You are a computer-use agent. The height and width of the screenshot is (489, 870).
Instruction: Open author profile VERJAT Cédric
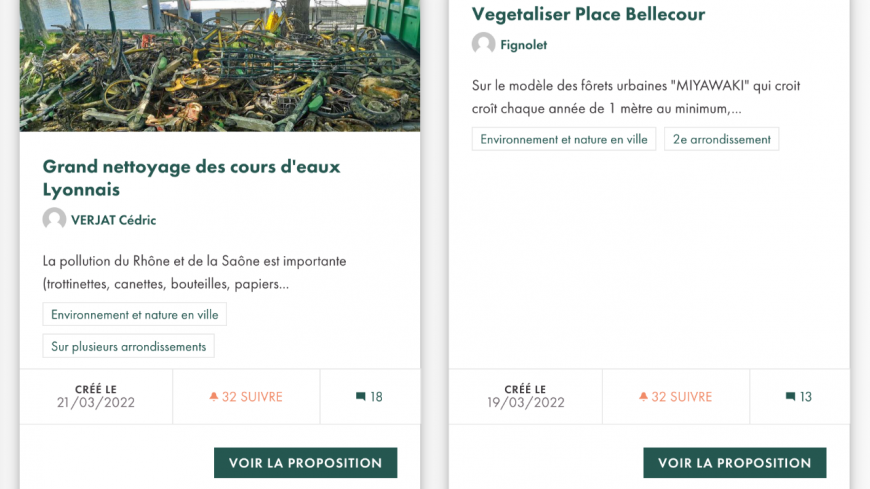click(113, 220)
